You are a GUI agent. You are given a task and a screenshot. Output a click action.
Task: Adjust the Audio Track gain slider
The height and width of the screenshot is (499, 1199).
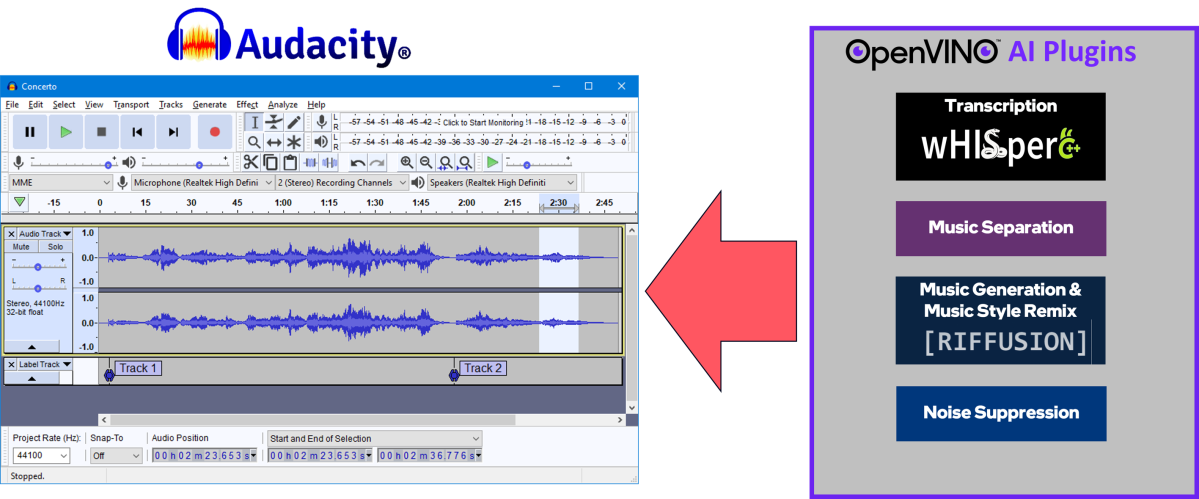point(38,266)
